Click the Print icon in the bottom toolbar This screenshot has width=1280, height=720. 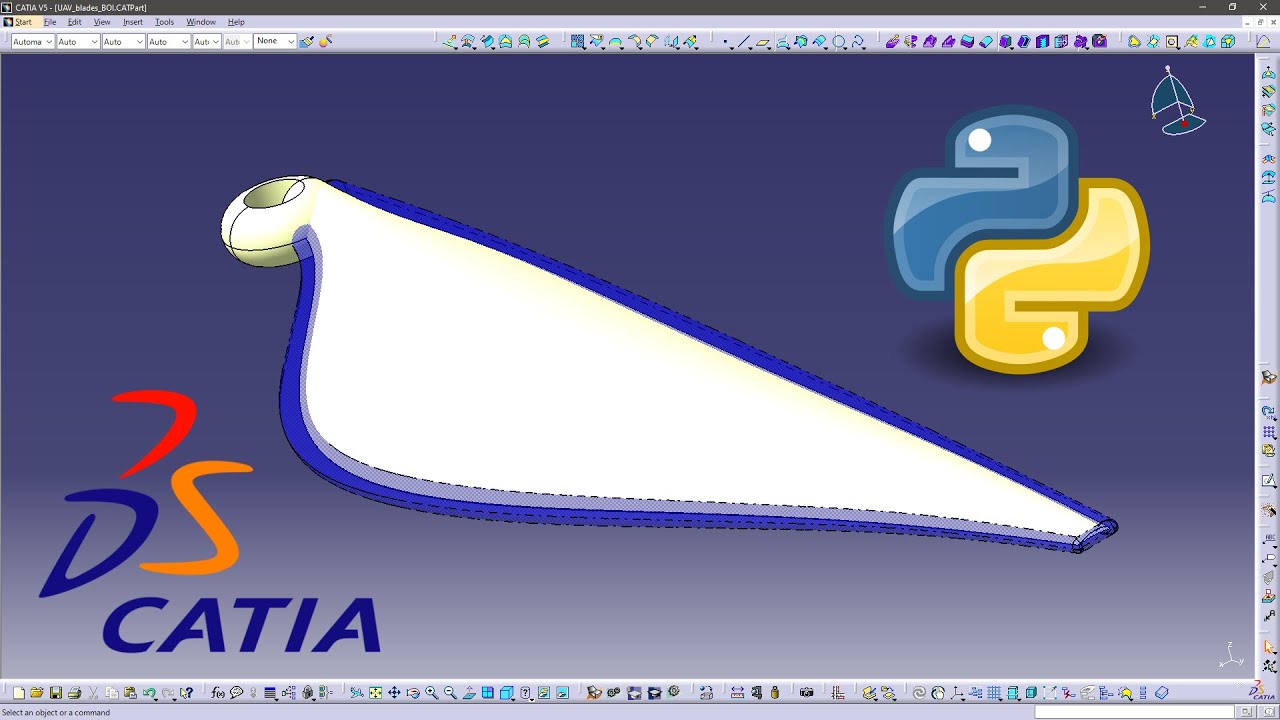(x=74, y=692)
